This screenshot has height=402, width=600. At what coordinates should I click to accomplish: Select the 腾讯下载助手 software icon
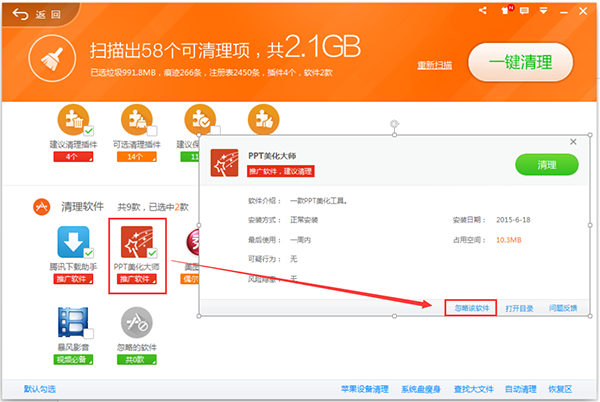[73, 245]
